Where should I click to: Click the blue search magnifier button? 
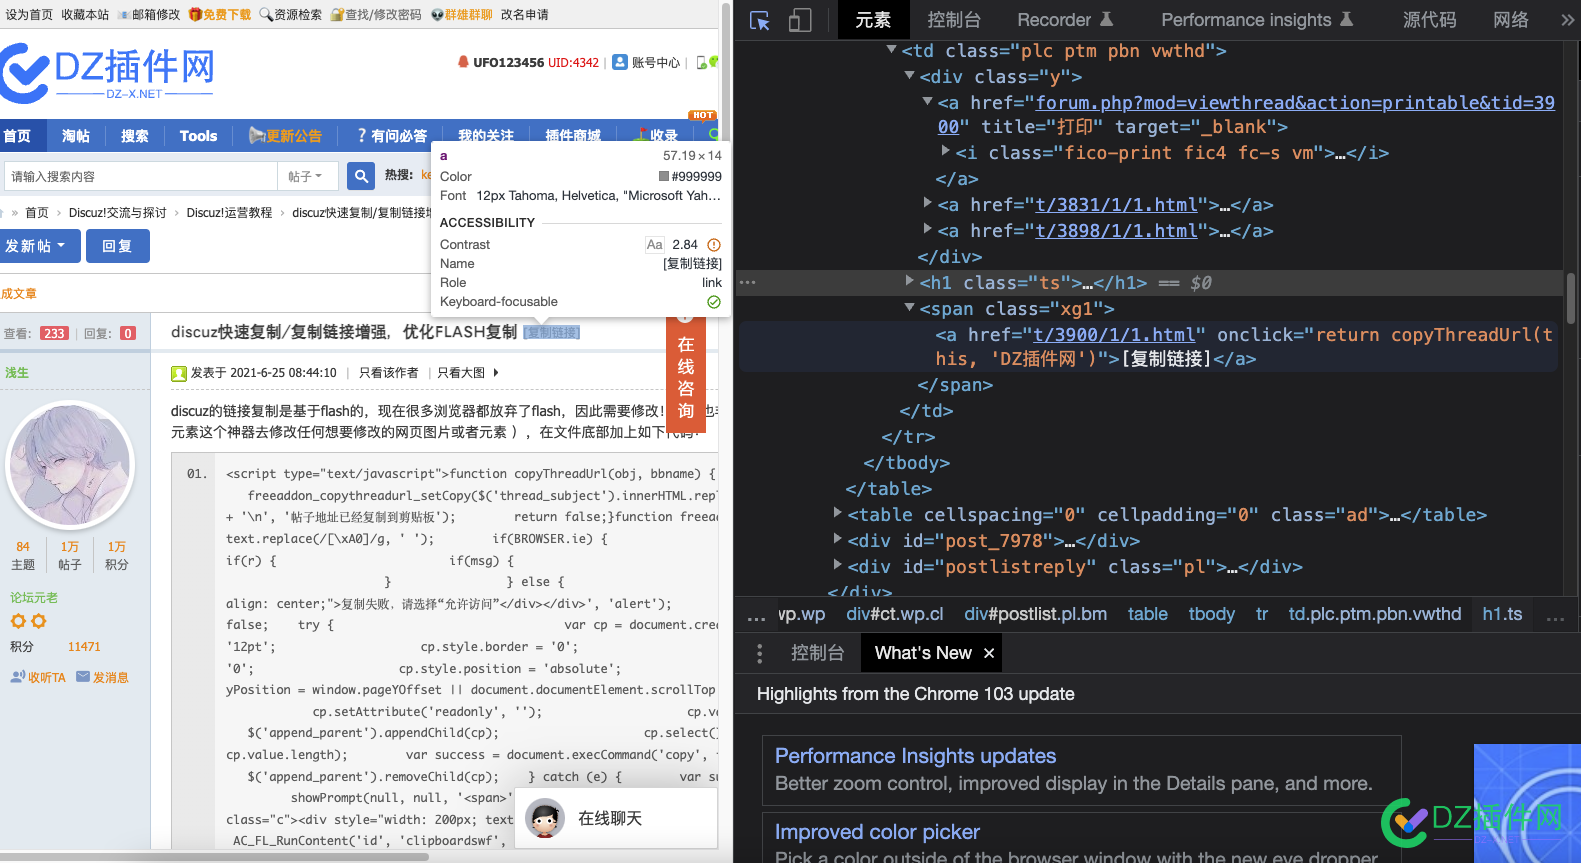pyautogui.click(x=361, y=176)
